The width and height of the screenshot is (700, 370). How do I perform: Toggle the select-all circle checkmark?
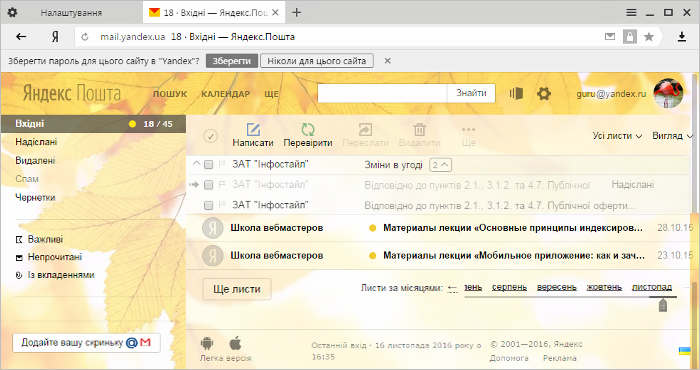tap(211, 136)
